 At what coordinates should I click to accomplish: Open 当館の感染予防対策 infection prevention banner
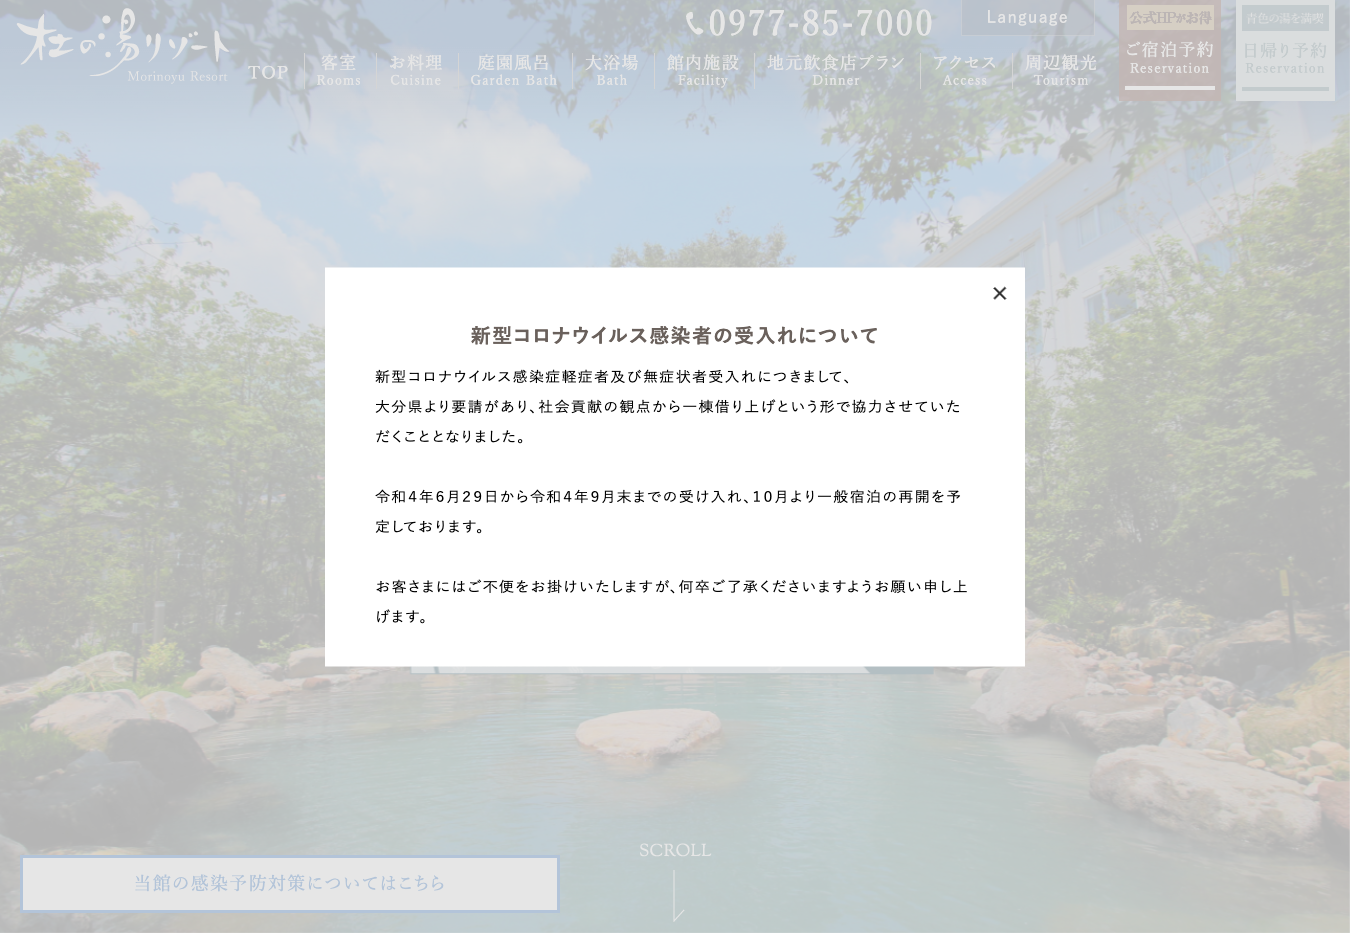(290, 884)
